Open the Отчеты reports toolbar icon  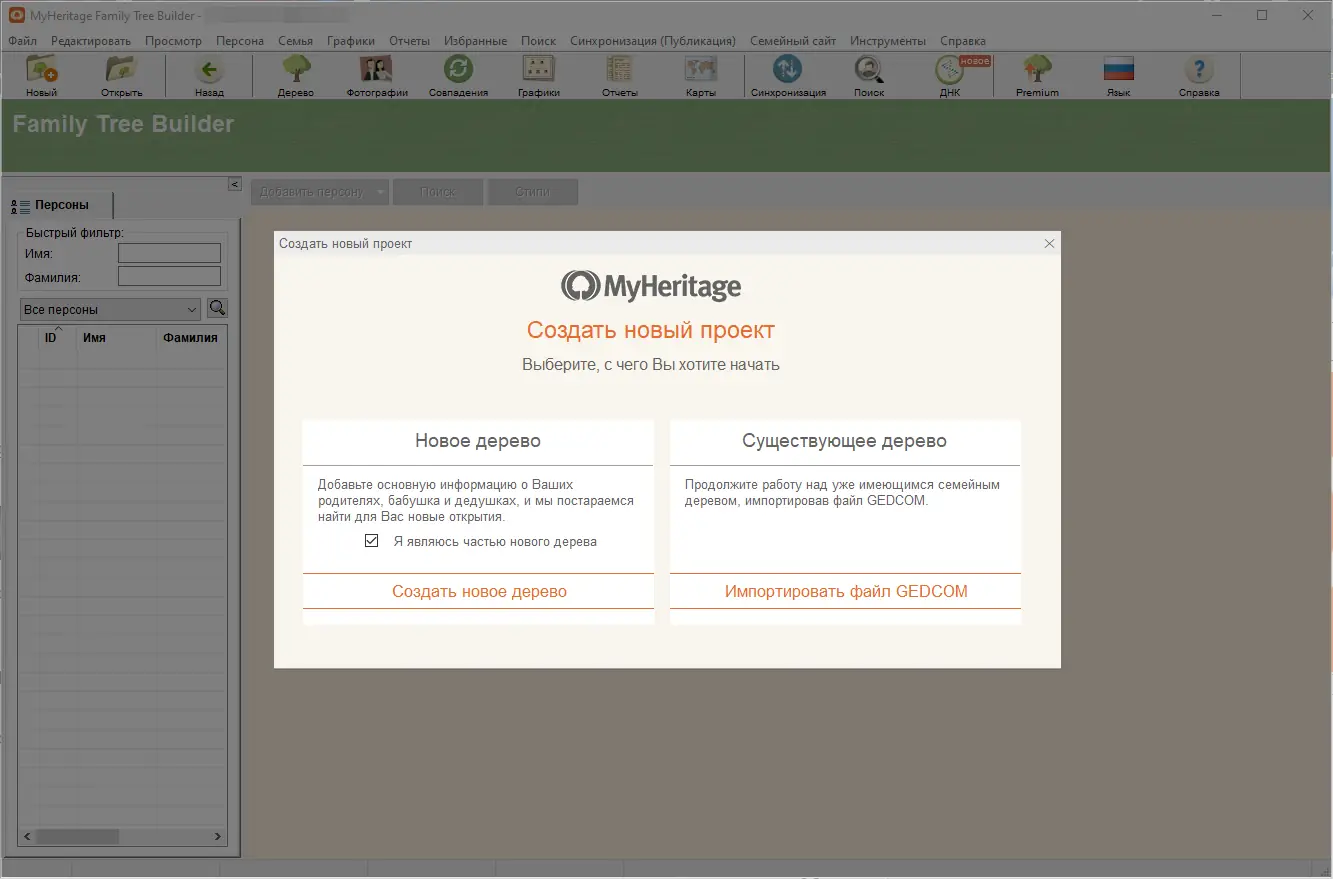click(x=620, y=76)
